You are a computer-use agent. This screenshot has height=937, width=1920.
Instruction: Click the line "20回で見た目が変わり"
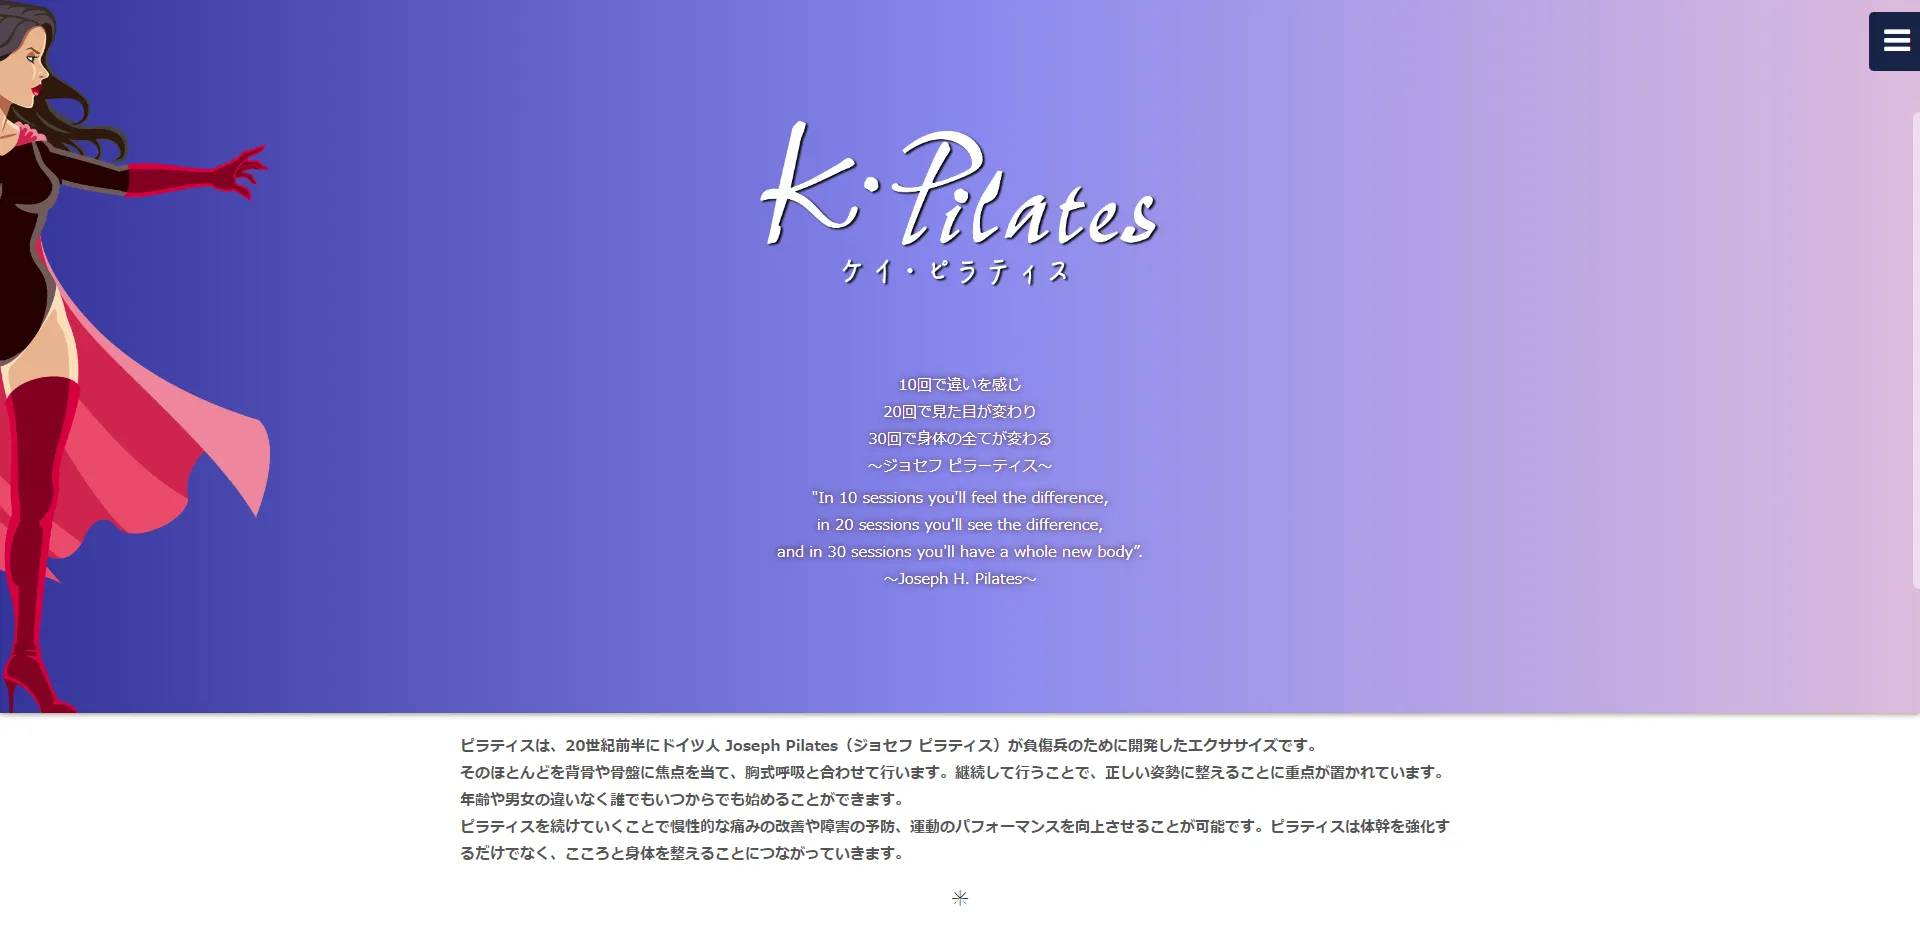point(959,411)
